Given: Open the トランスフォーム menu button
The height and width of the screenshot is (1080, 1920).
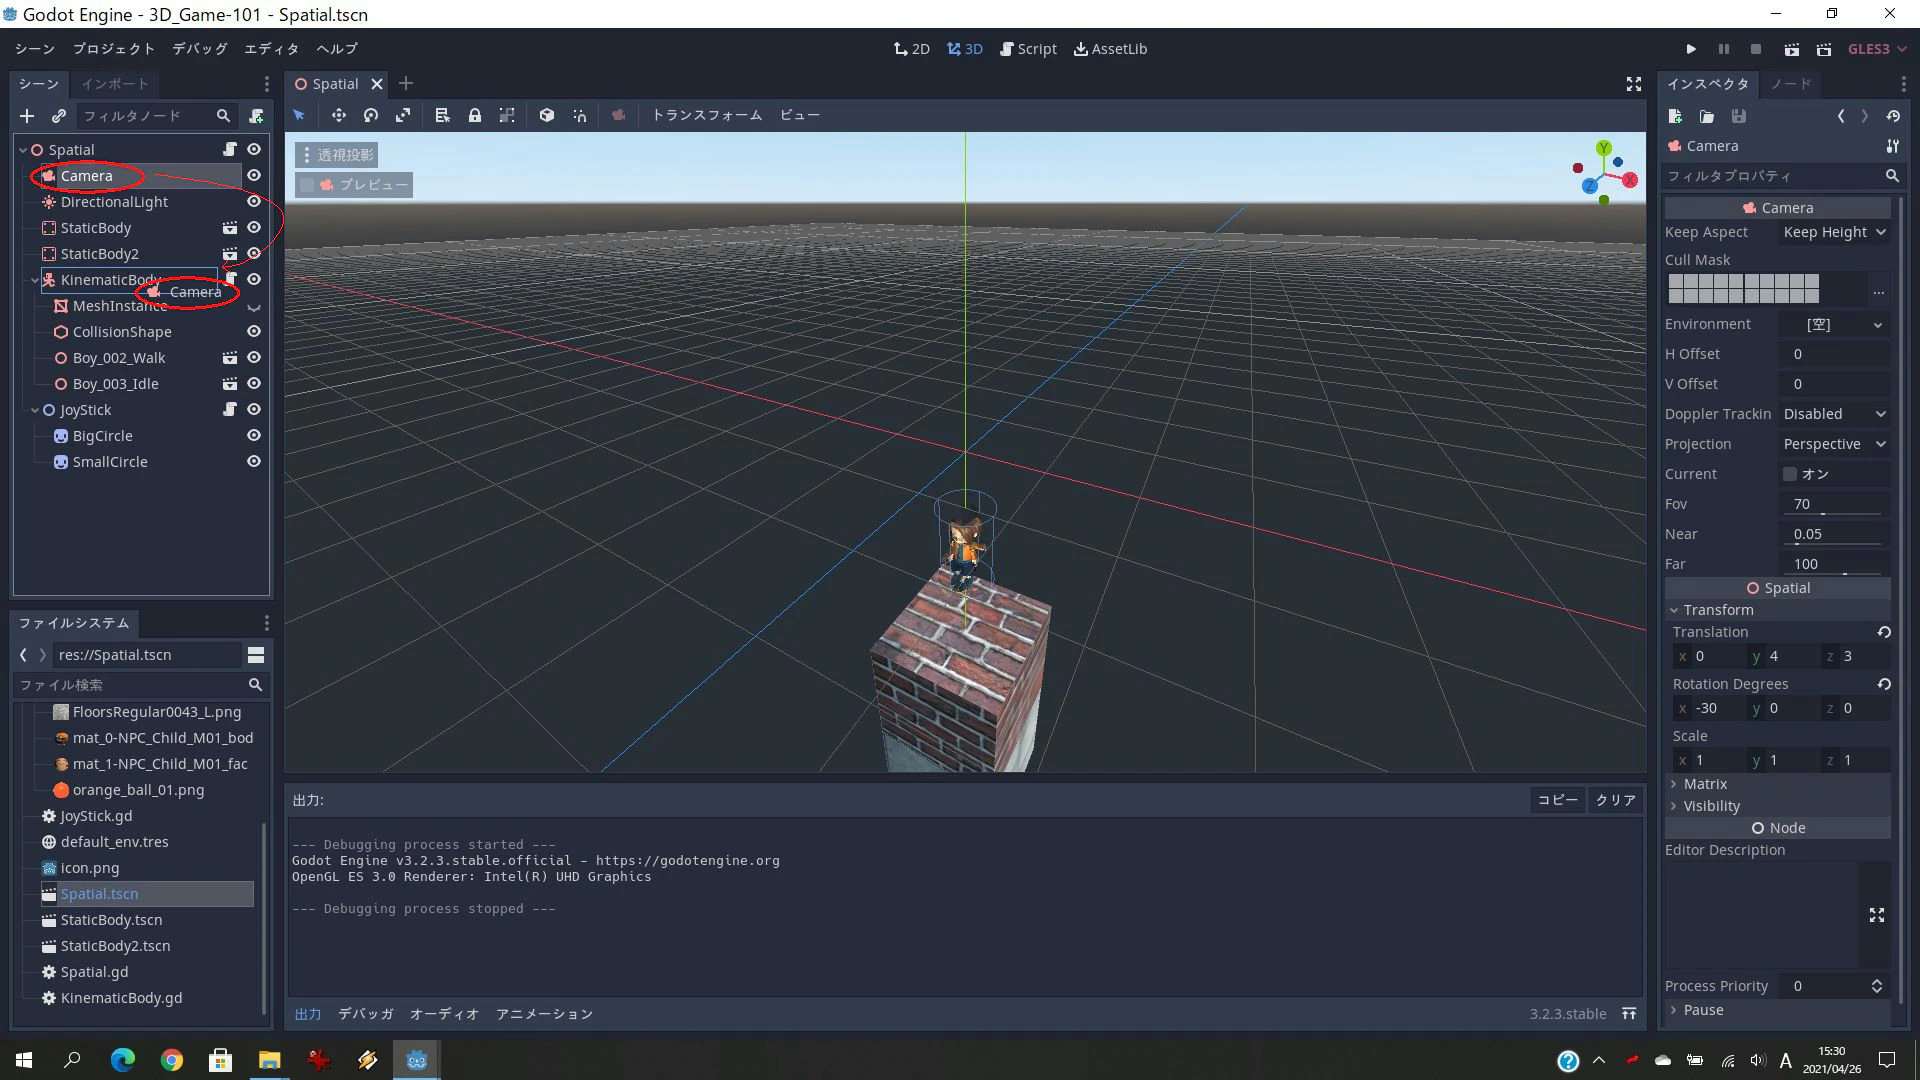Looking at the screenshot, I should tap(707, 115).
